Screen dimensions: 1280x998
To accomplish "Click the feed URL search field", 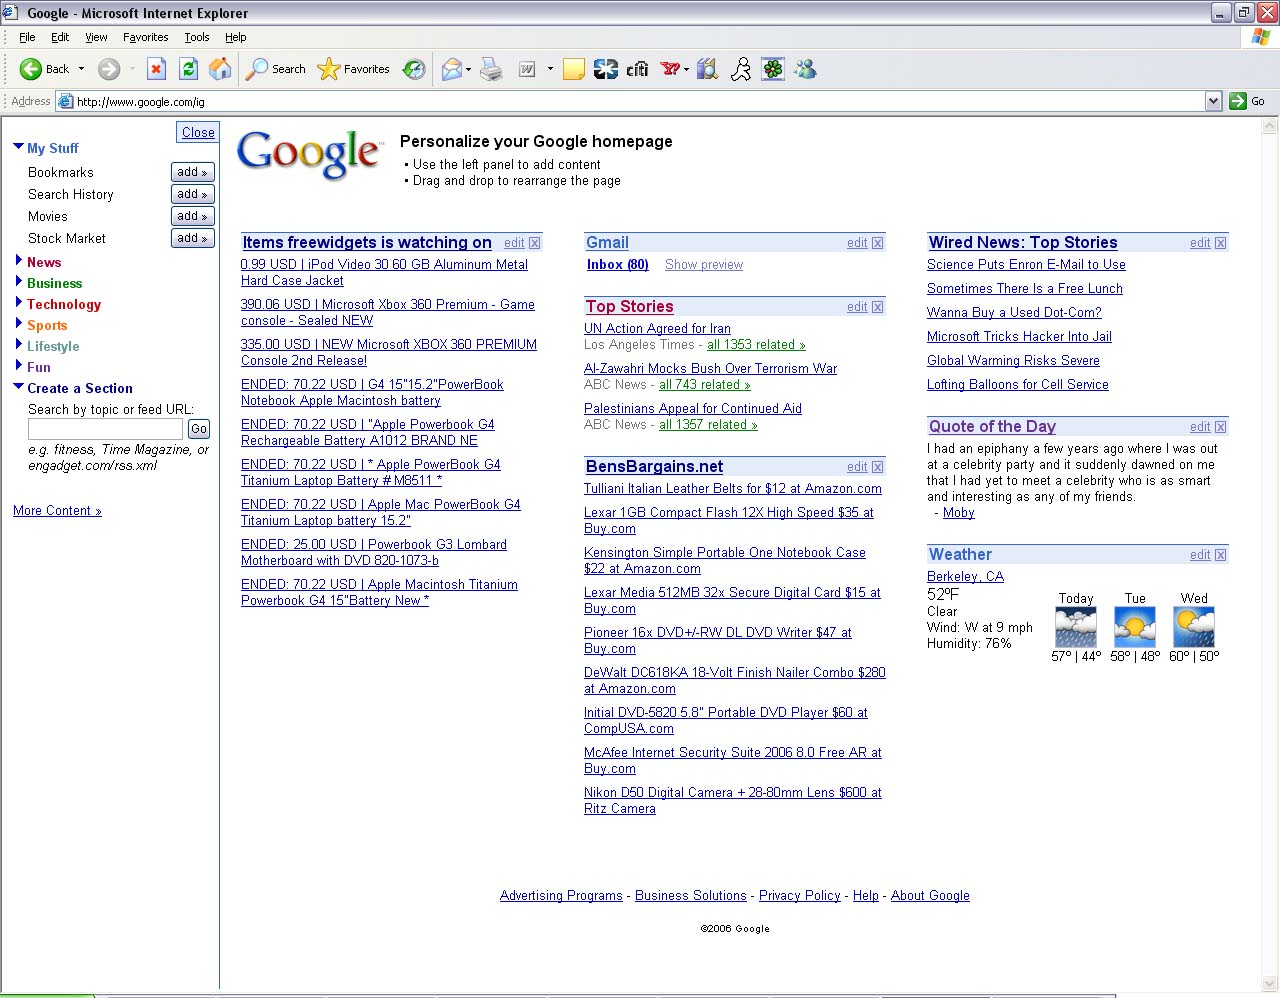I will click(x=105, y=429).
